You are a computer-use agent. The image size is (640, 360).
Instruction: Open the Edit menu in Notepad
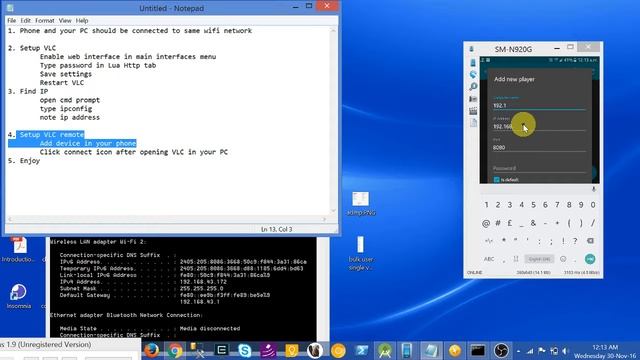[x=25, y=20]
